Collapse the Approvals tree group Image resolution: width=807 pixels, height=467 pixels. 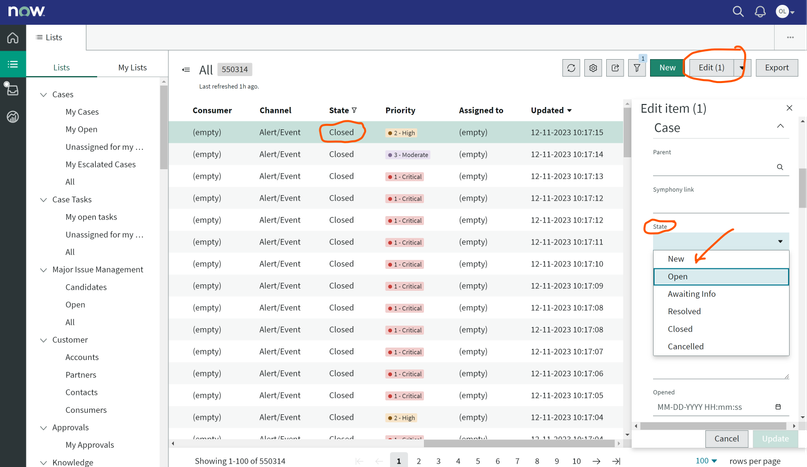pyautogui.click(x=44, y=428)
